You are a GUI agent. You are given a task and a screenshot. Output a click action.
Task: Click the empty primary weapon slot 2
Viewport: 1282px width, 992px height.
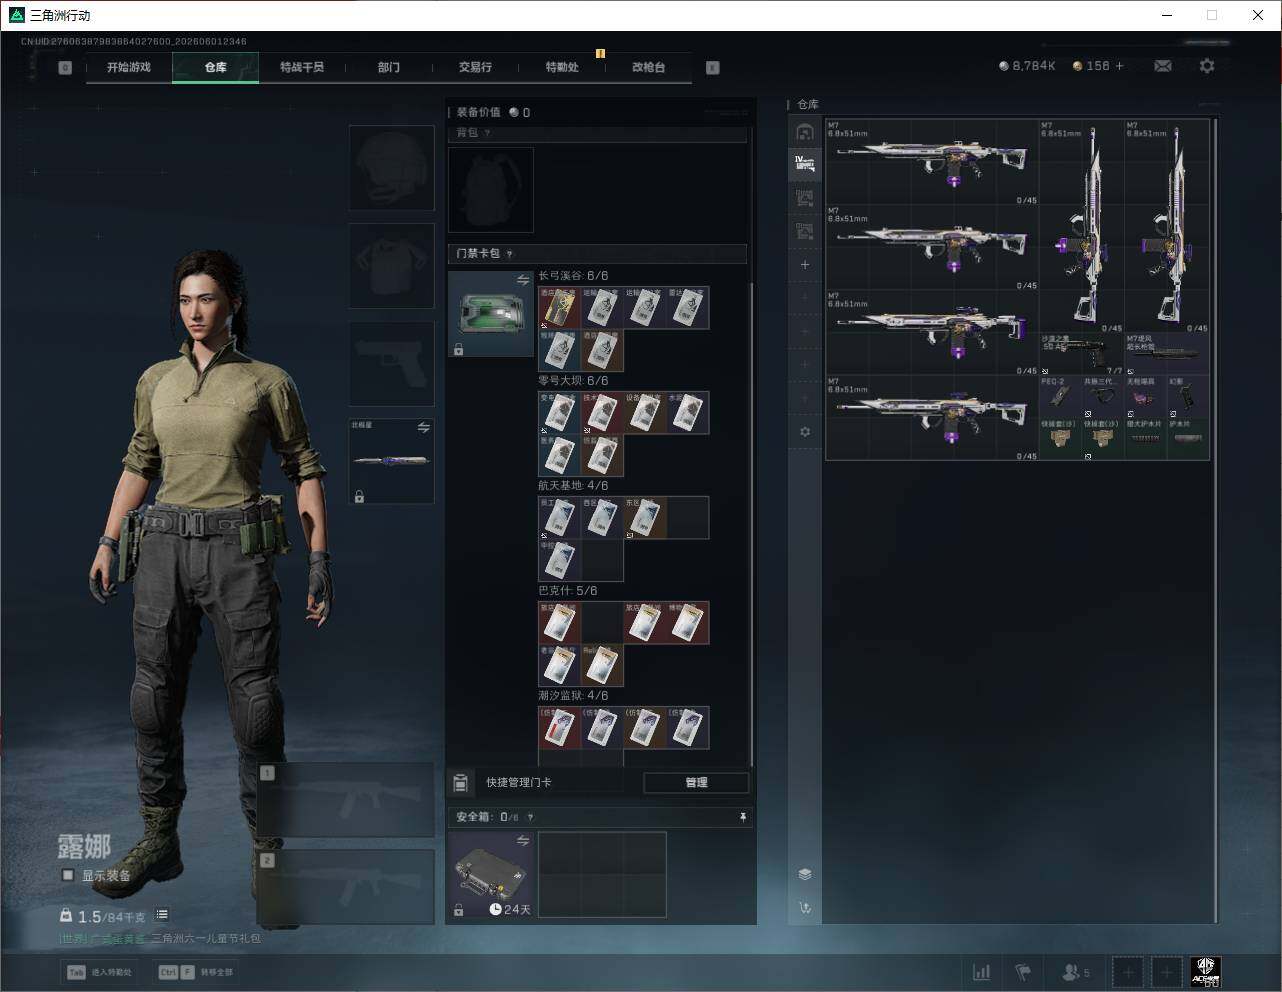point(345,888)
